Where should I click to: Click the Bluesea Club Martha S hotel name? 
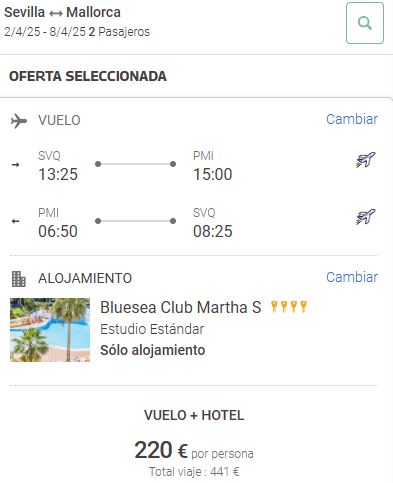tap(181, 307)
